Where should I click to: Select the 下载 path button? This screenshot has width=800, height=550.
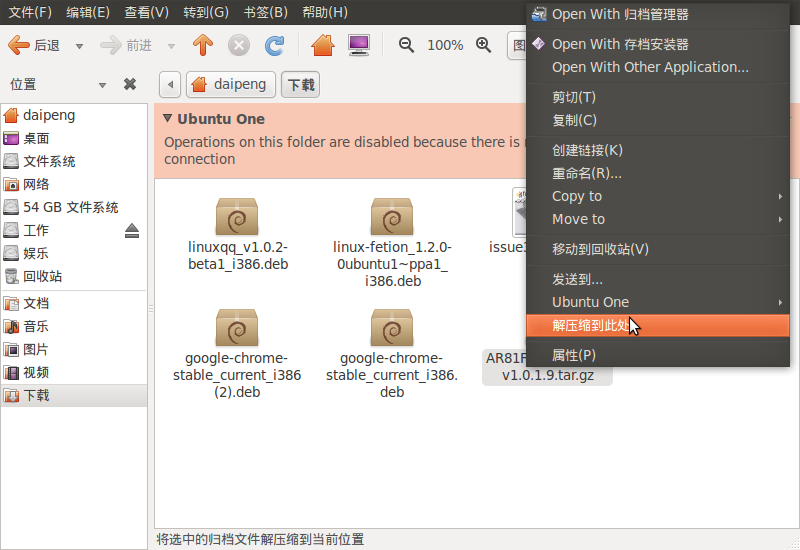301,84
